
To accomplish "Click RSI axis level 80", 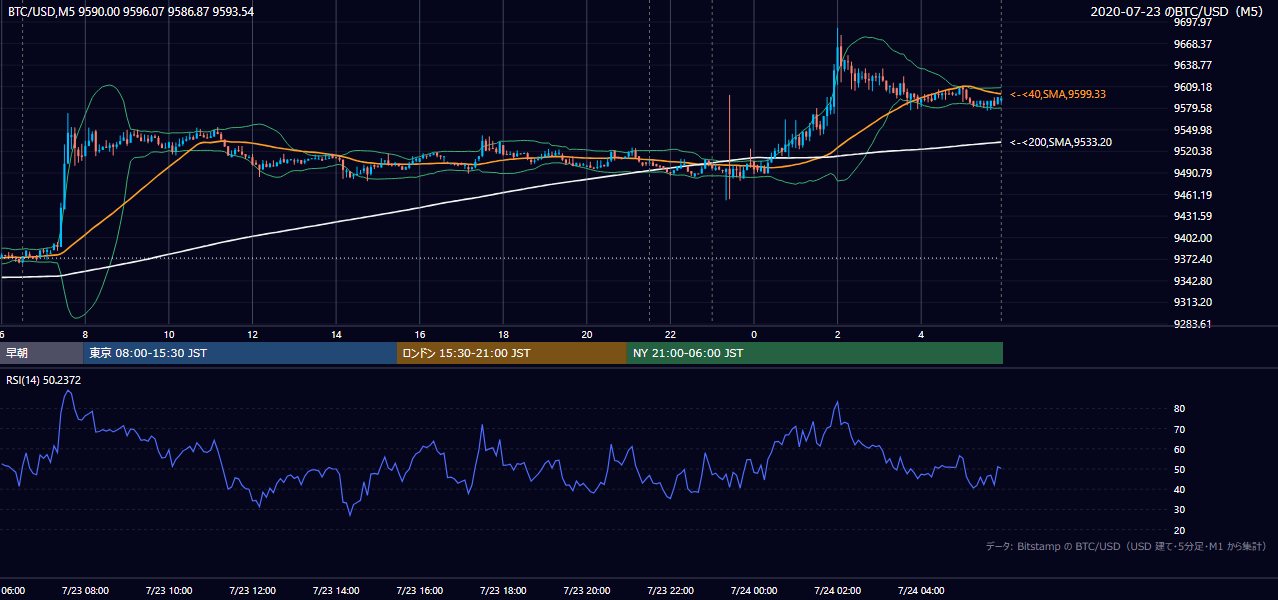I will click(x=1179, y=409).
